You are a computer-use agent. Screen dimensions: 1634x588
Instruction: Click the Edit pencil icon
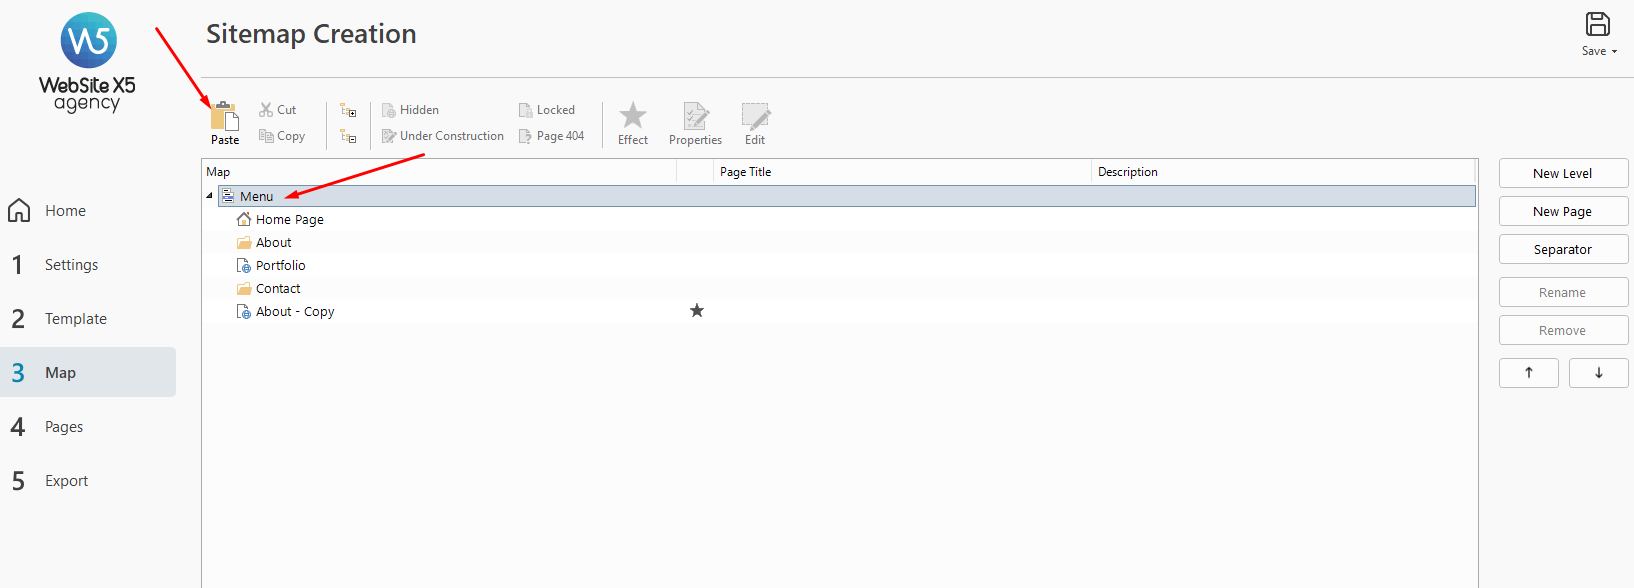pos(755,117)
